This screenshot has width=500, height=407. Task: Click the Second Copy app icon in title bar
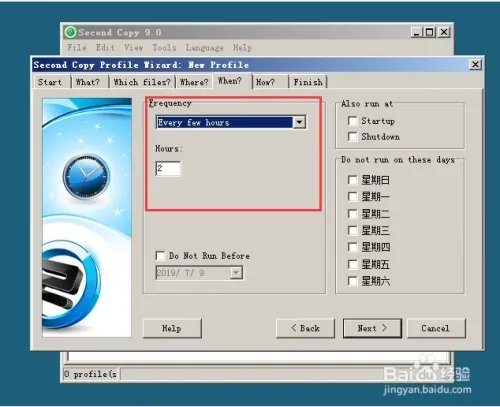[70, 32]
